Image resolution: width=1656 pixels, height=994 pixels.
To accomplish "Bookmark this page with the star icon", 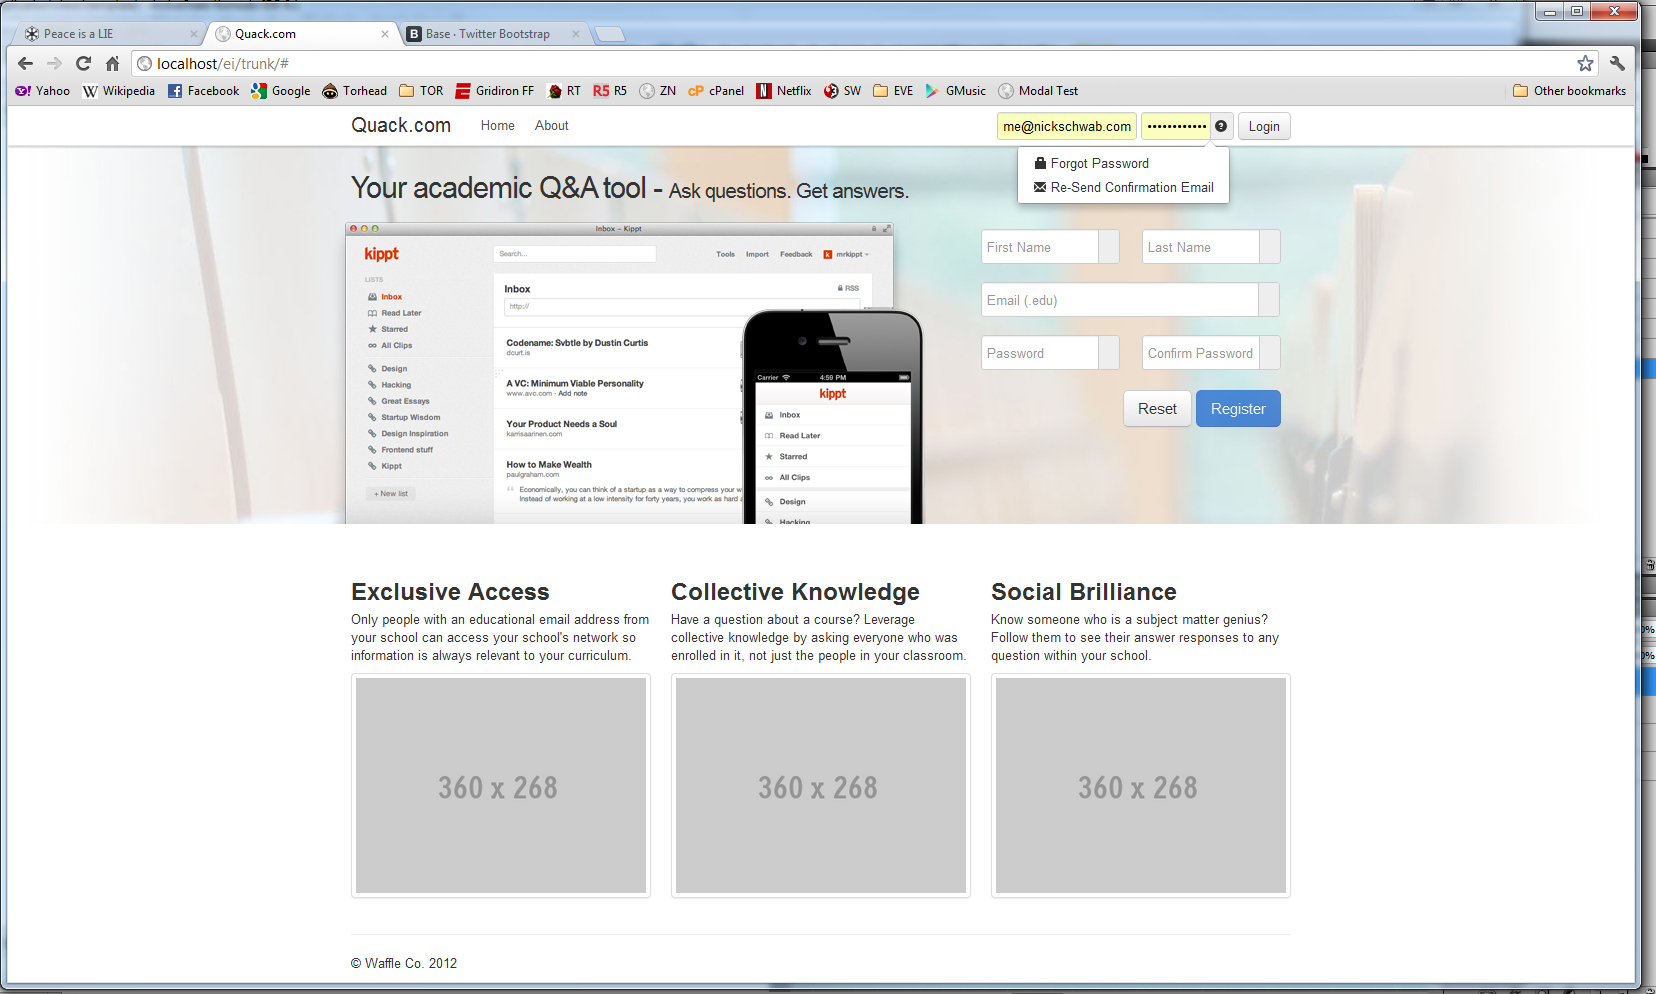I will pyautogui.click(x=1585, y=64).
